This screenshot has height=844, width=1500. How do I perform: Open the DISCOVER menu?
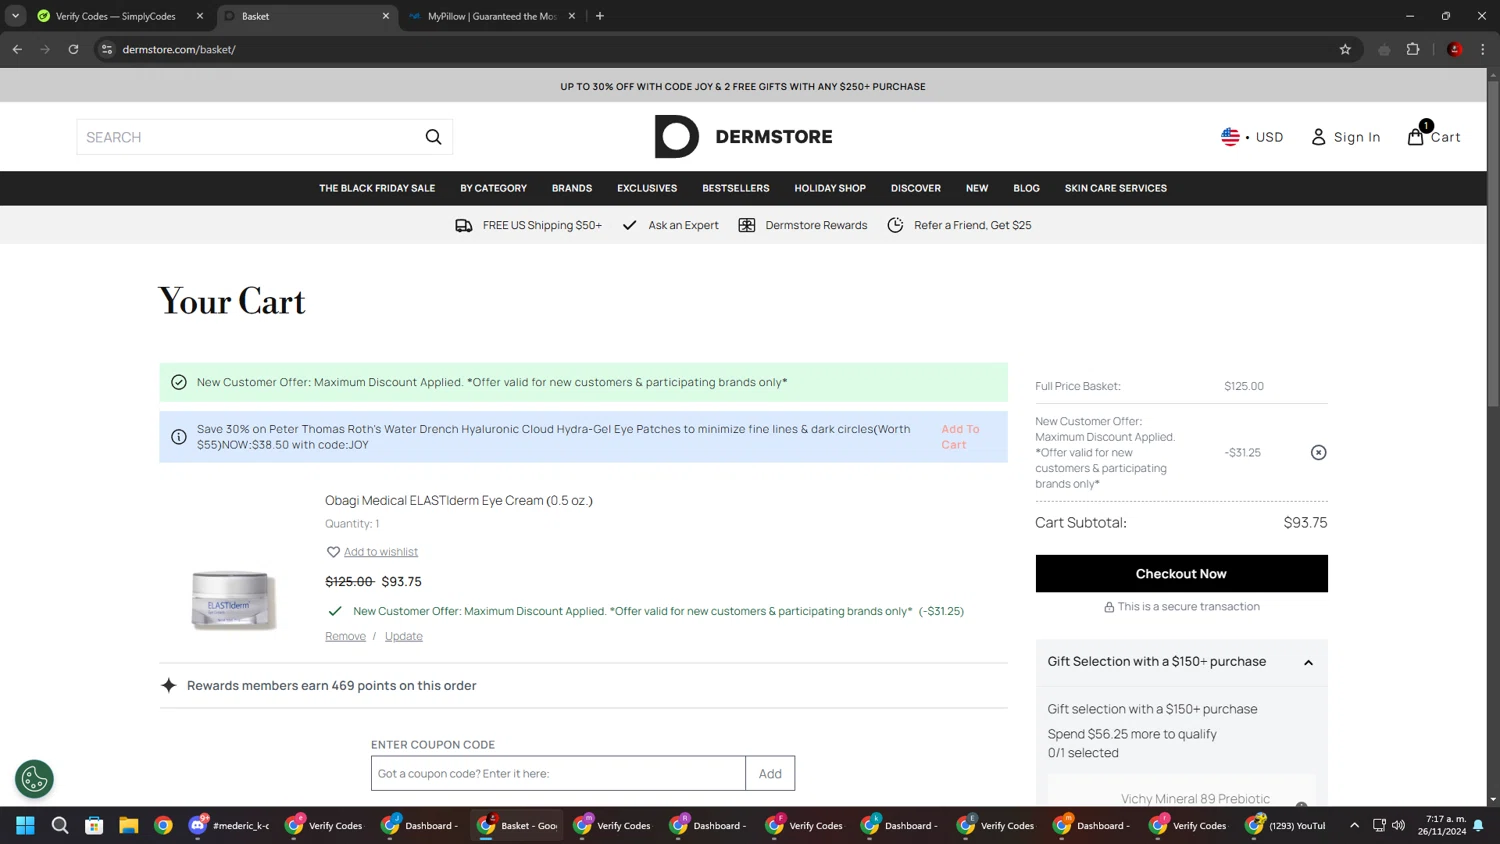tap(916, 188)
